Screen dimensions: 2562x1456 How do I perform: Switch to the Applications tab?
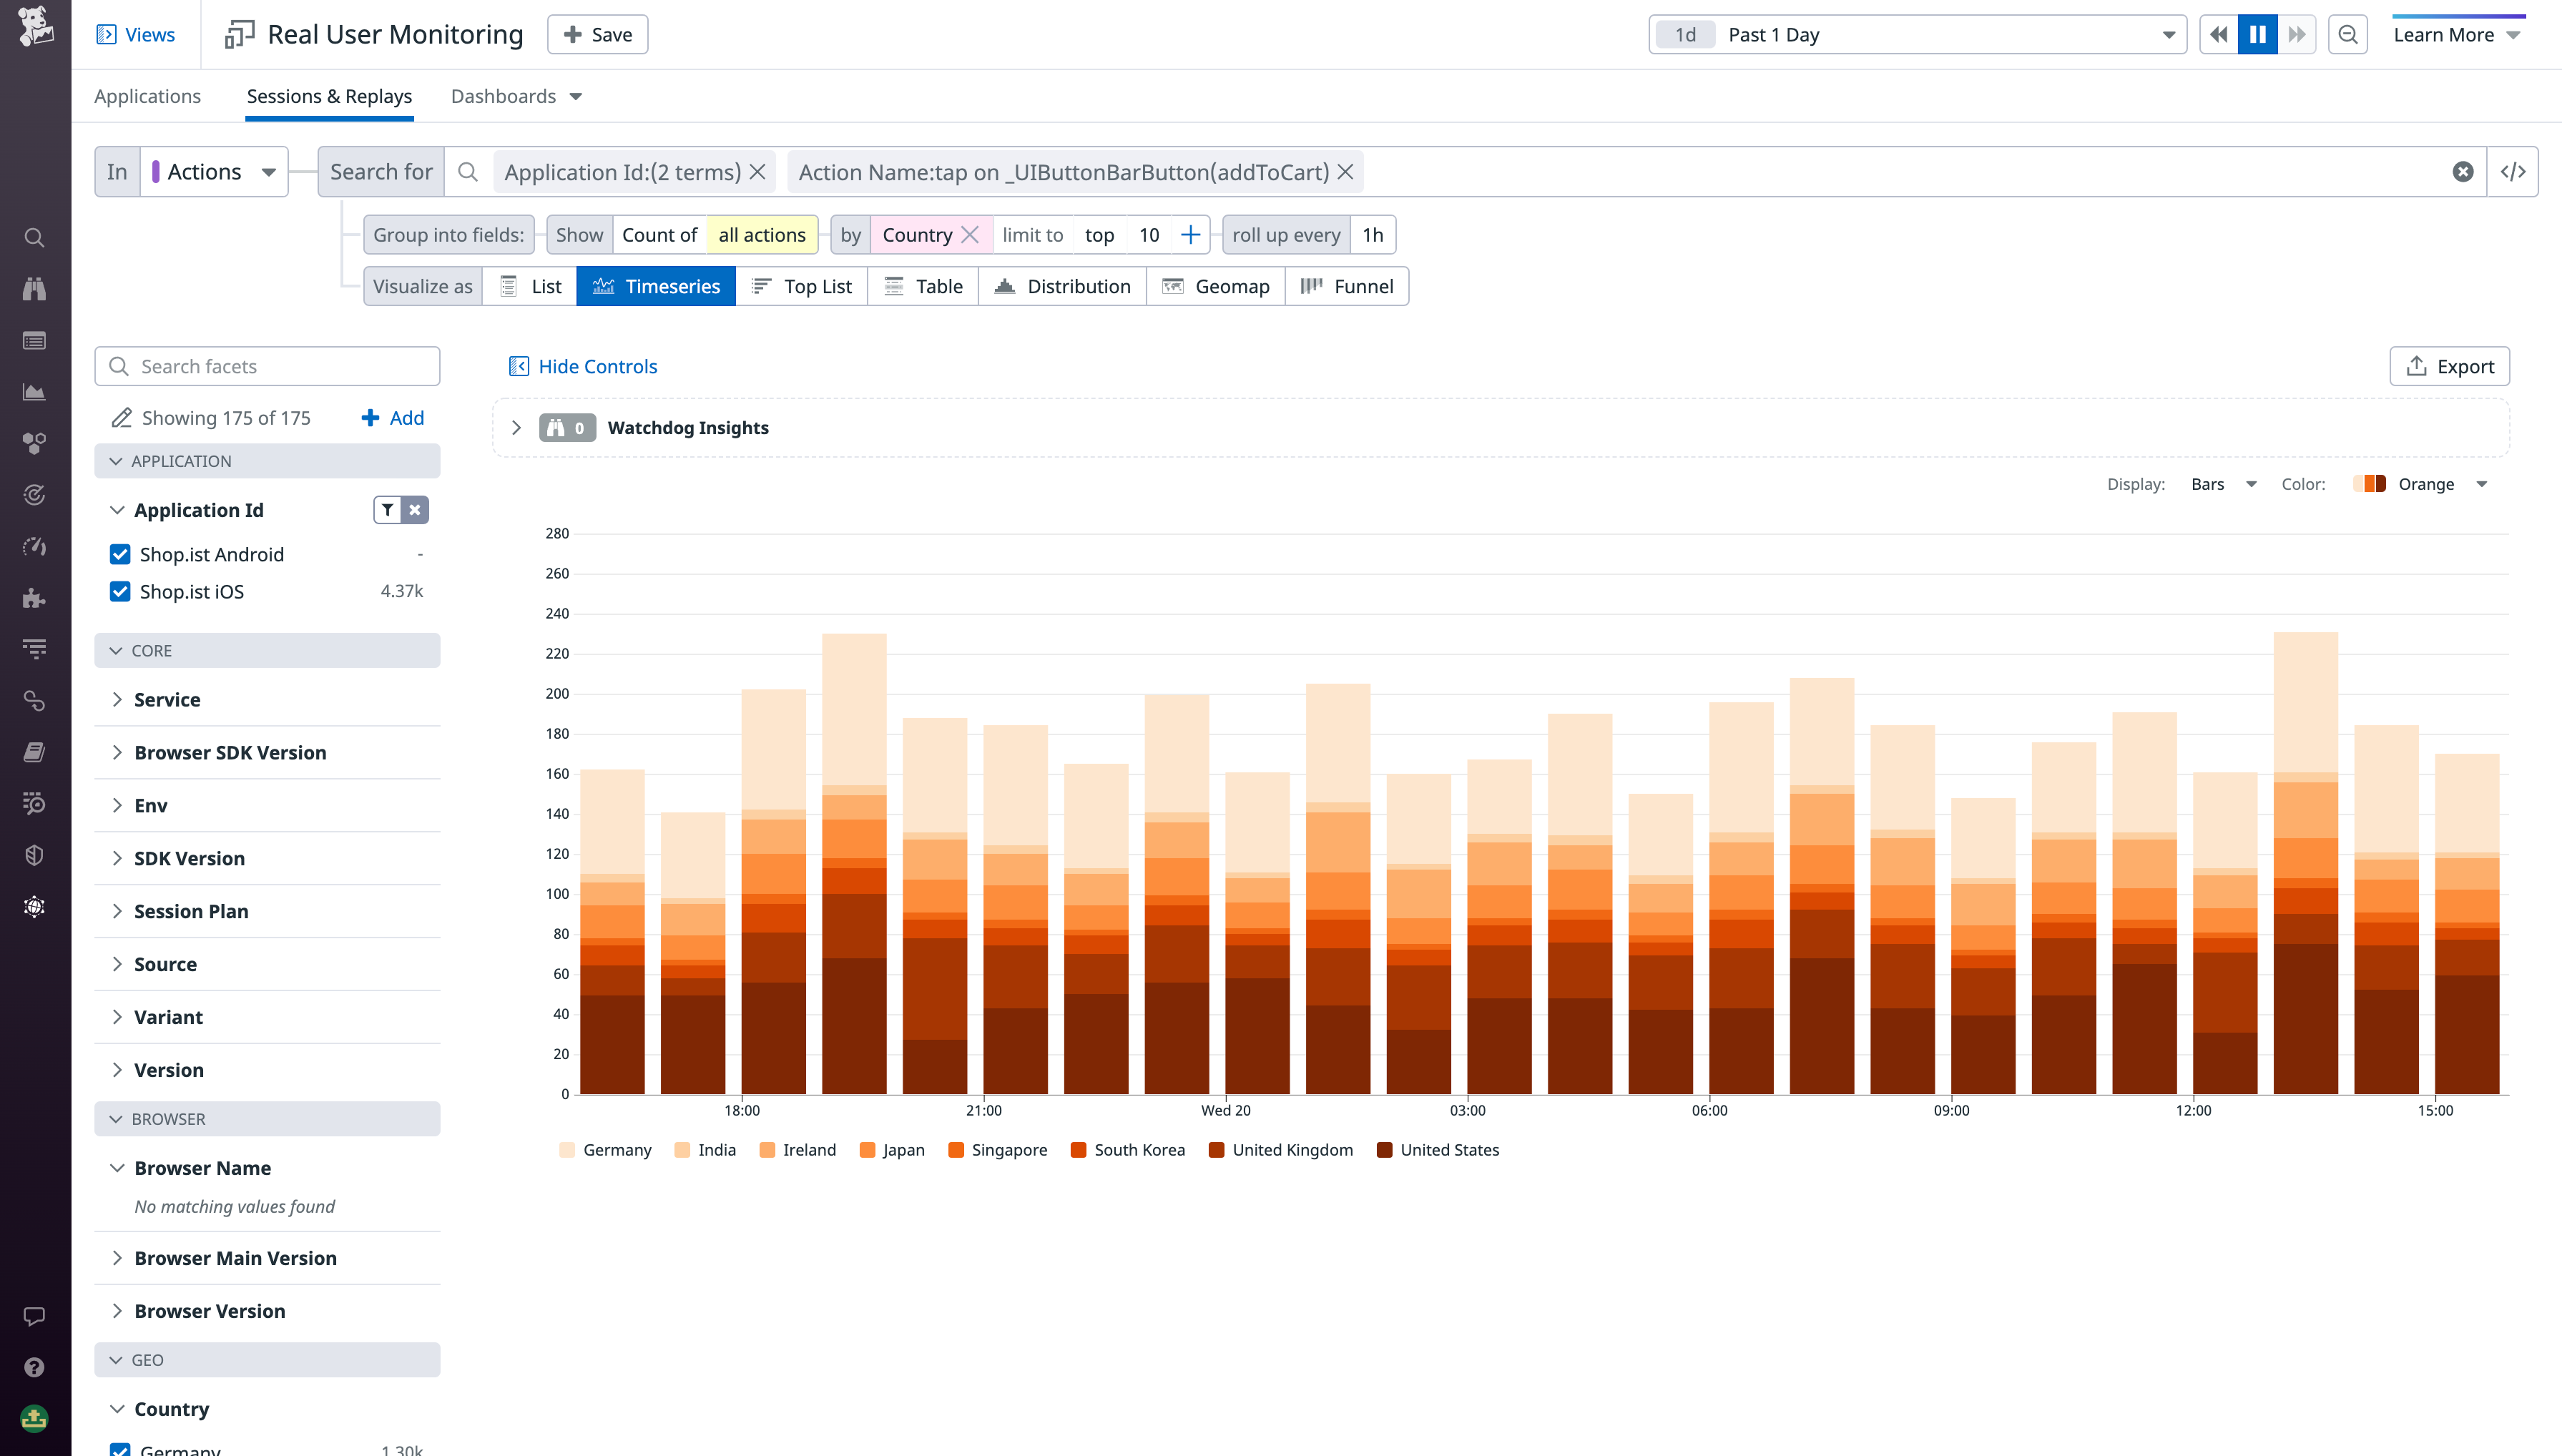pyautogui.click(x=147, y=96)
